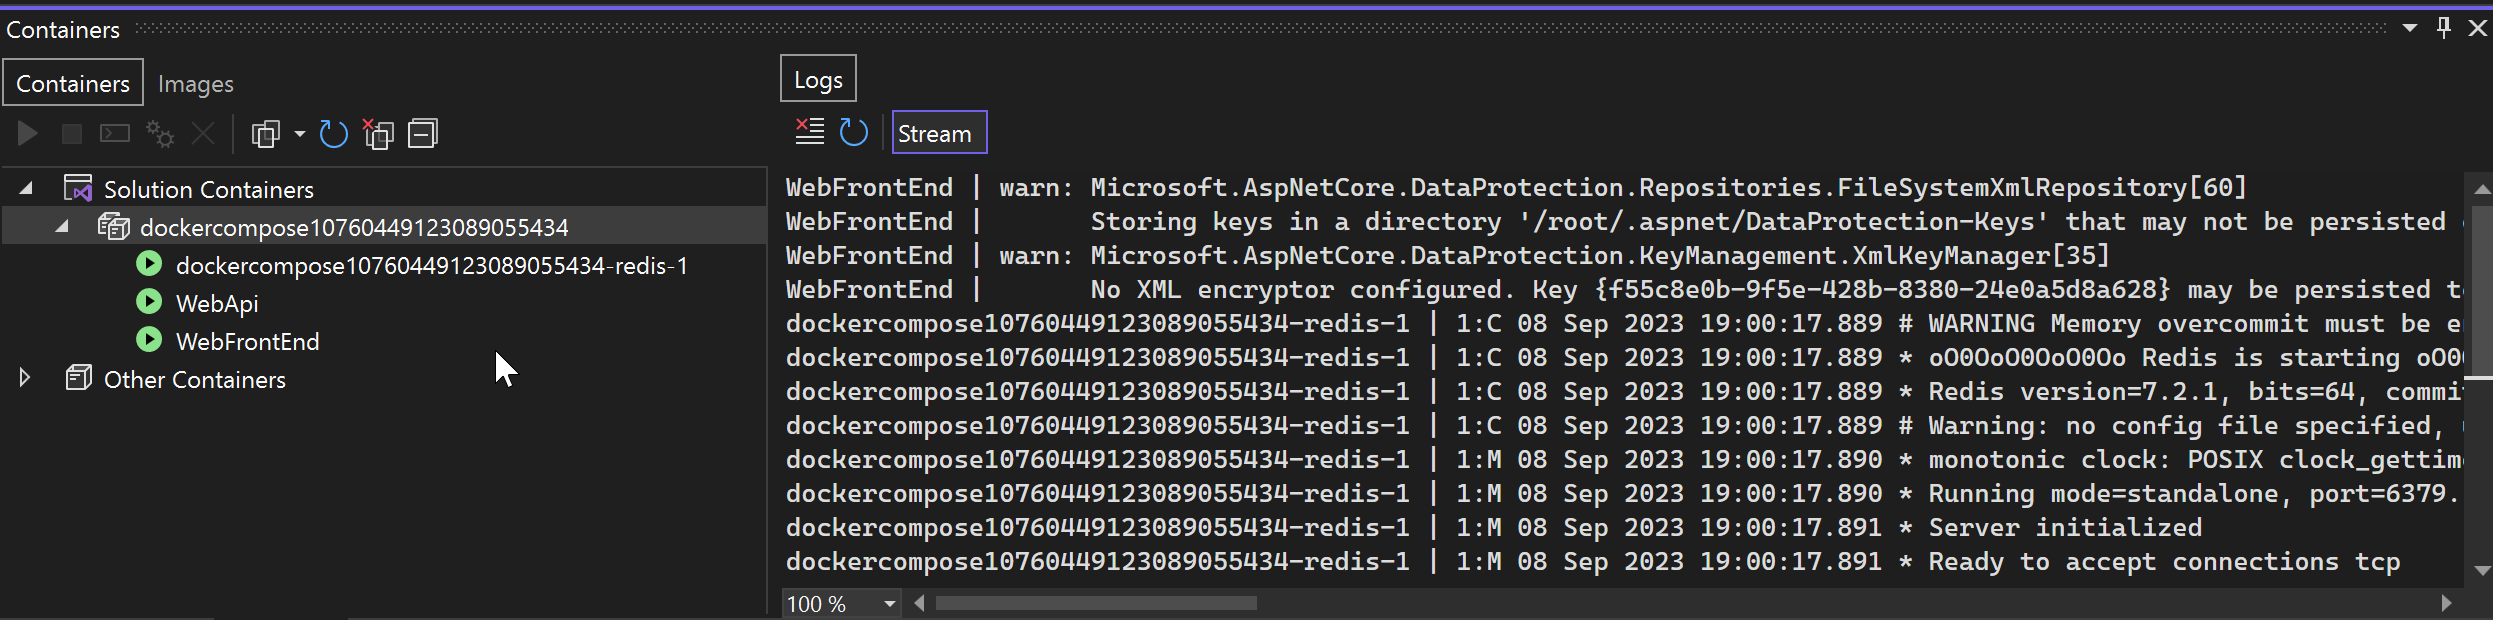Open the 100 % zoom dropdown
Screen dimensions: 2493x620
click(x=889, y=604)
